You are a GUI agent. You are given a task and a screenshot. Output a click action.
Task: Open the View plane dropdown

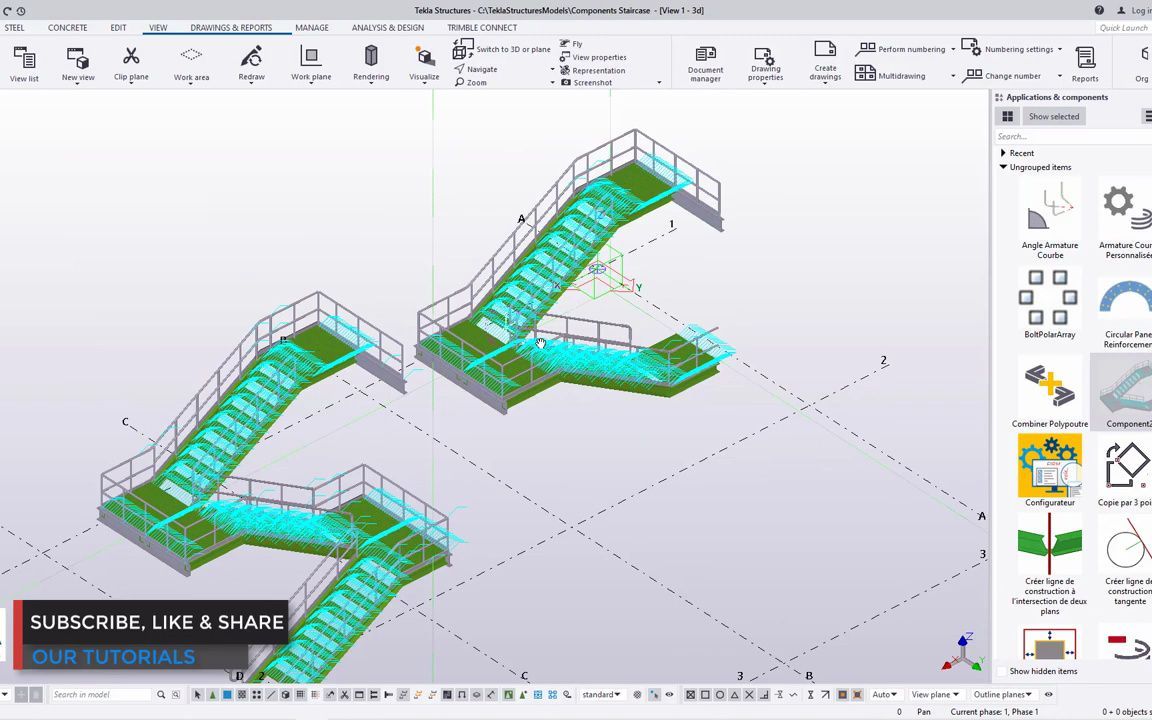click(x=935, y=694)
